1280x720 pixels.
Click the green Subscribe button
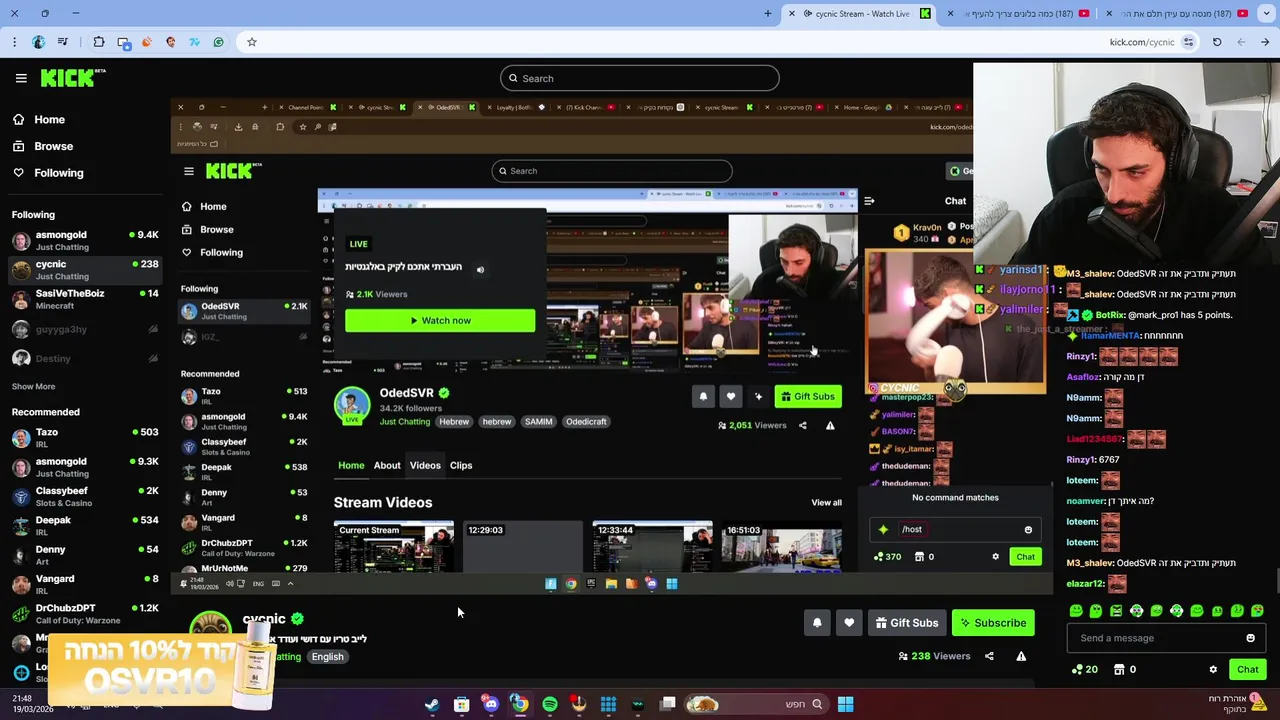[993, 623]
